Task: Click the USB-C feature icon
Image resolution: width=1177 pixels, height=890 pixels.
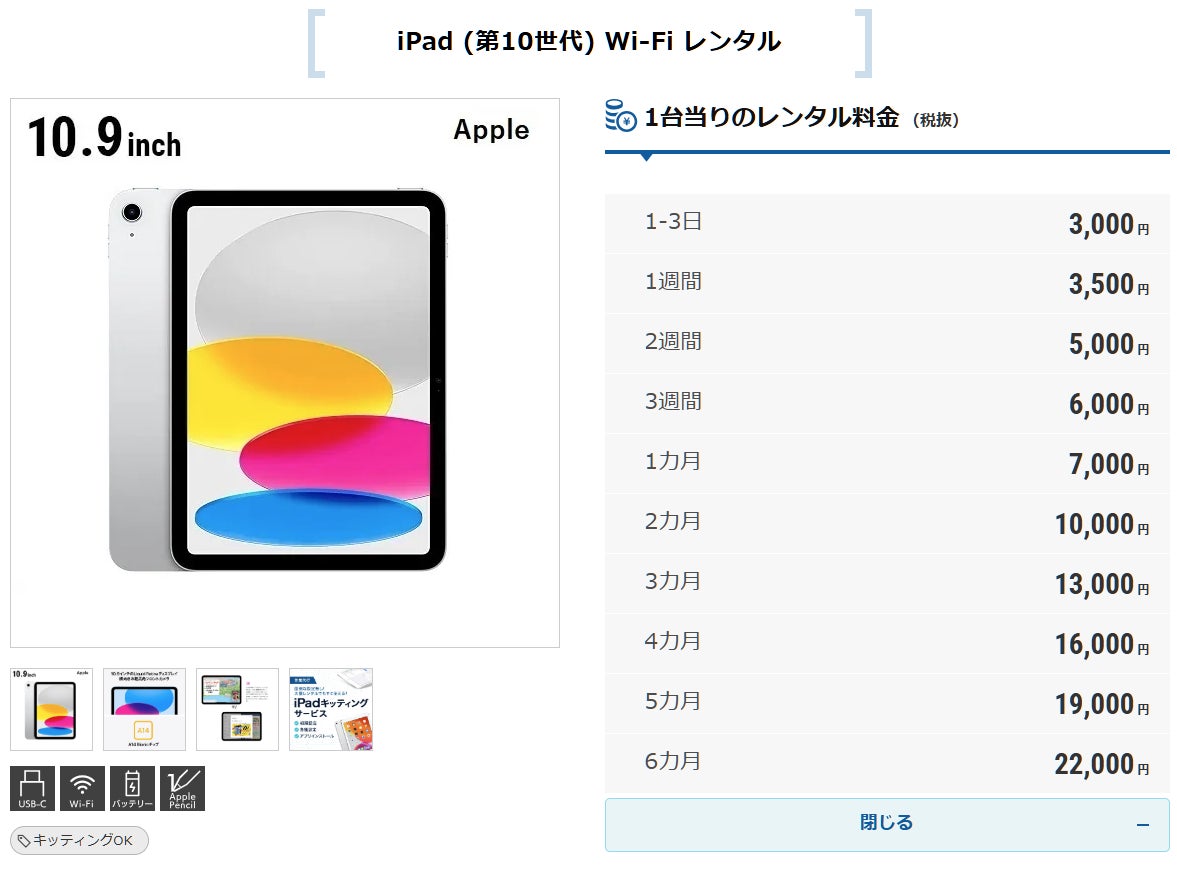Action: 32,788
